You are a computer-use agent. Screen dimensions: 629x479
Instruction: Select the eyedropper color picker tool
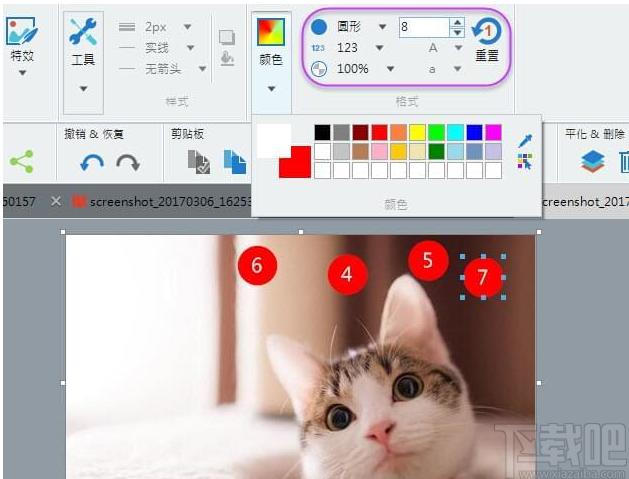[x=525, y=140]
